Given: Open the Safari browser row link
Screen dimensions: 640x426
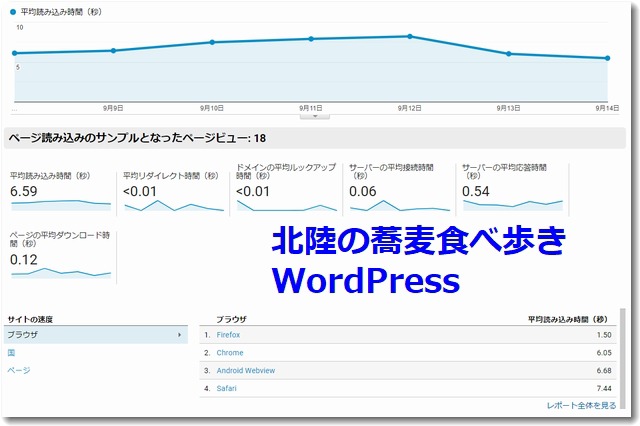Looking at the screenshot, I should [226, 388].
